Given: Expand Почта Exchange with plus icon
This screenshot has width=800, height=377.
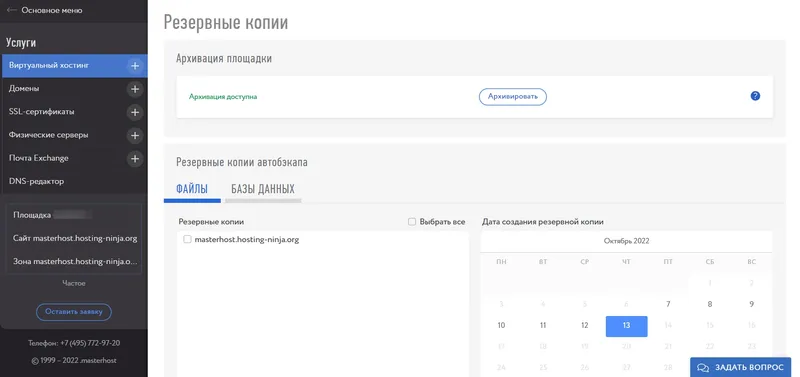Looking at the screenshot, I should tap(135, 159).
